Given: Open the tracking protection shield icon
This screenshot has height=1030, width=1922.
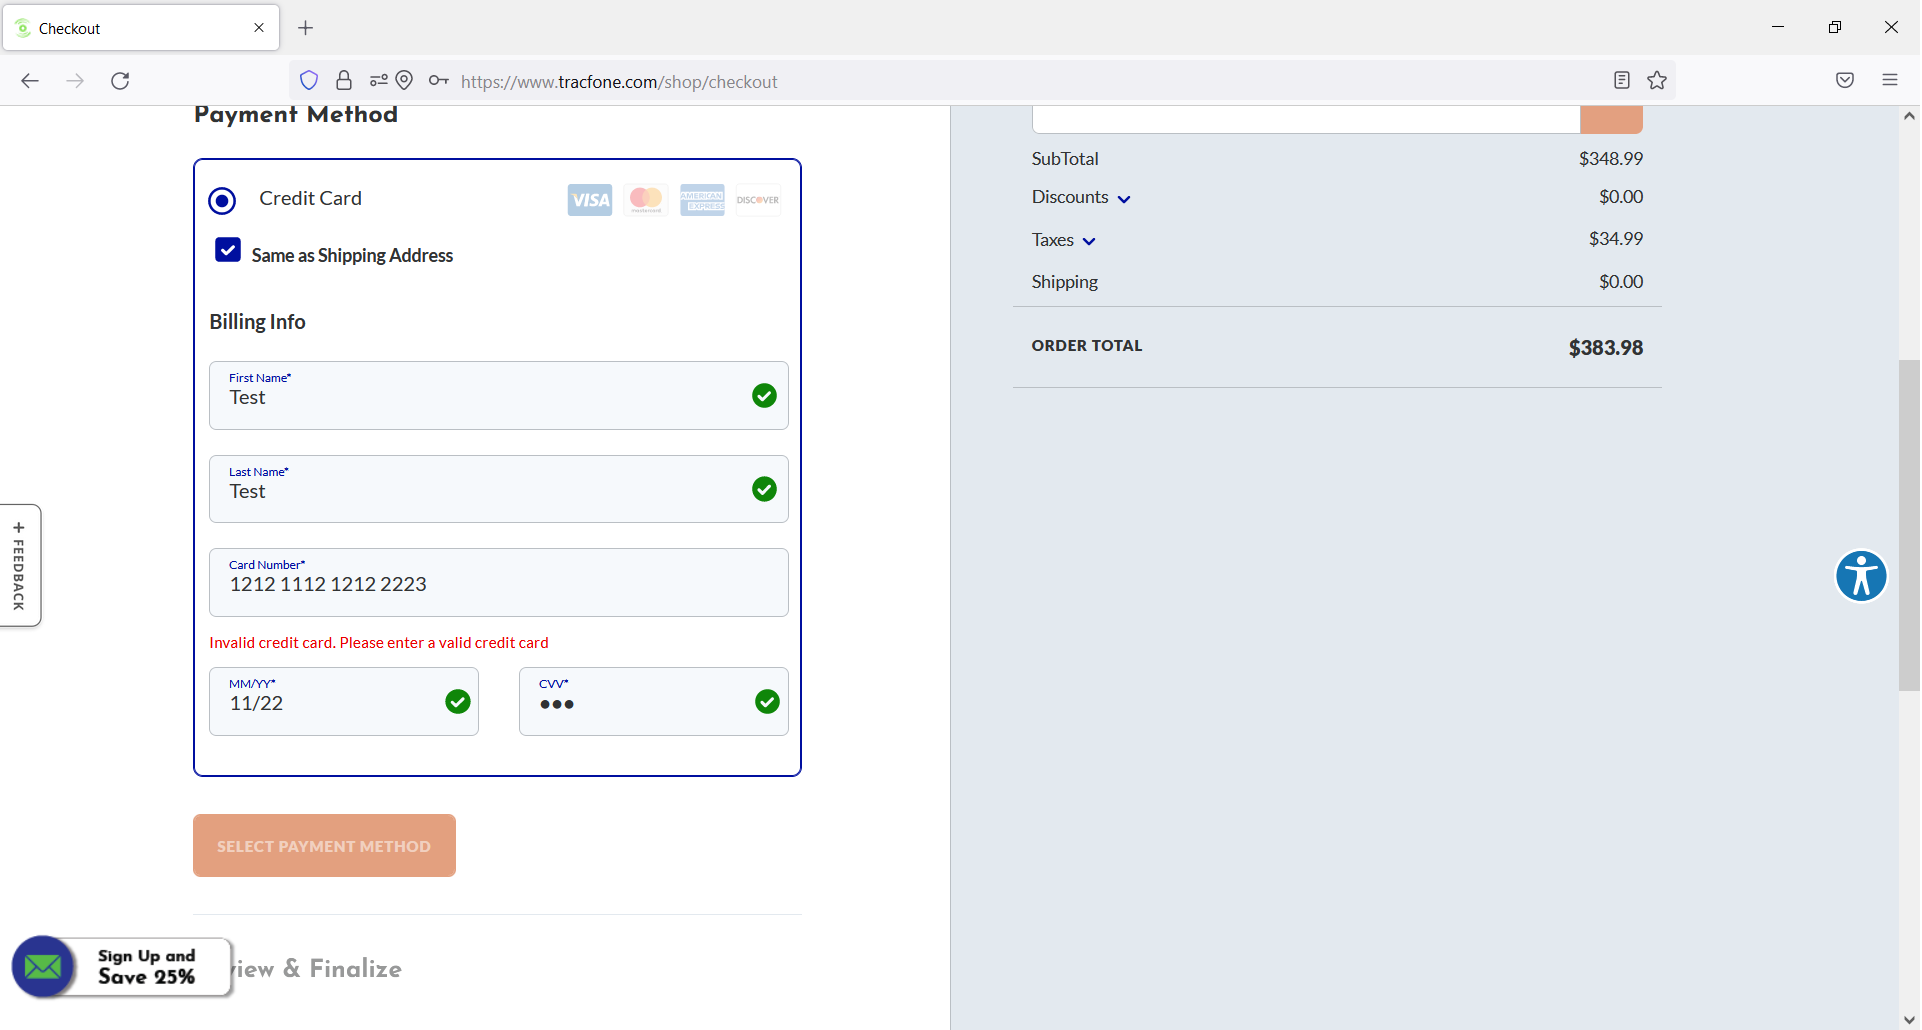Looking at the screenshot, I should (309, 80).
